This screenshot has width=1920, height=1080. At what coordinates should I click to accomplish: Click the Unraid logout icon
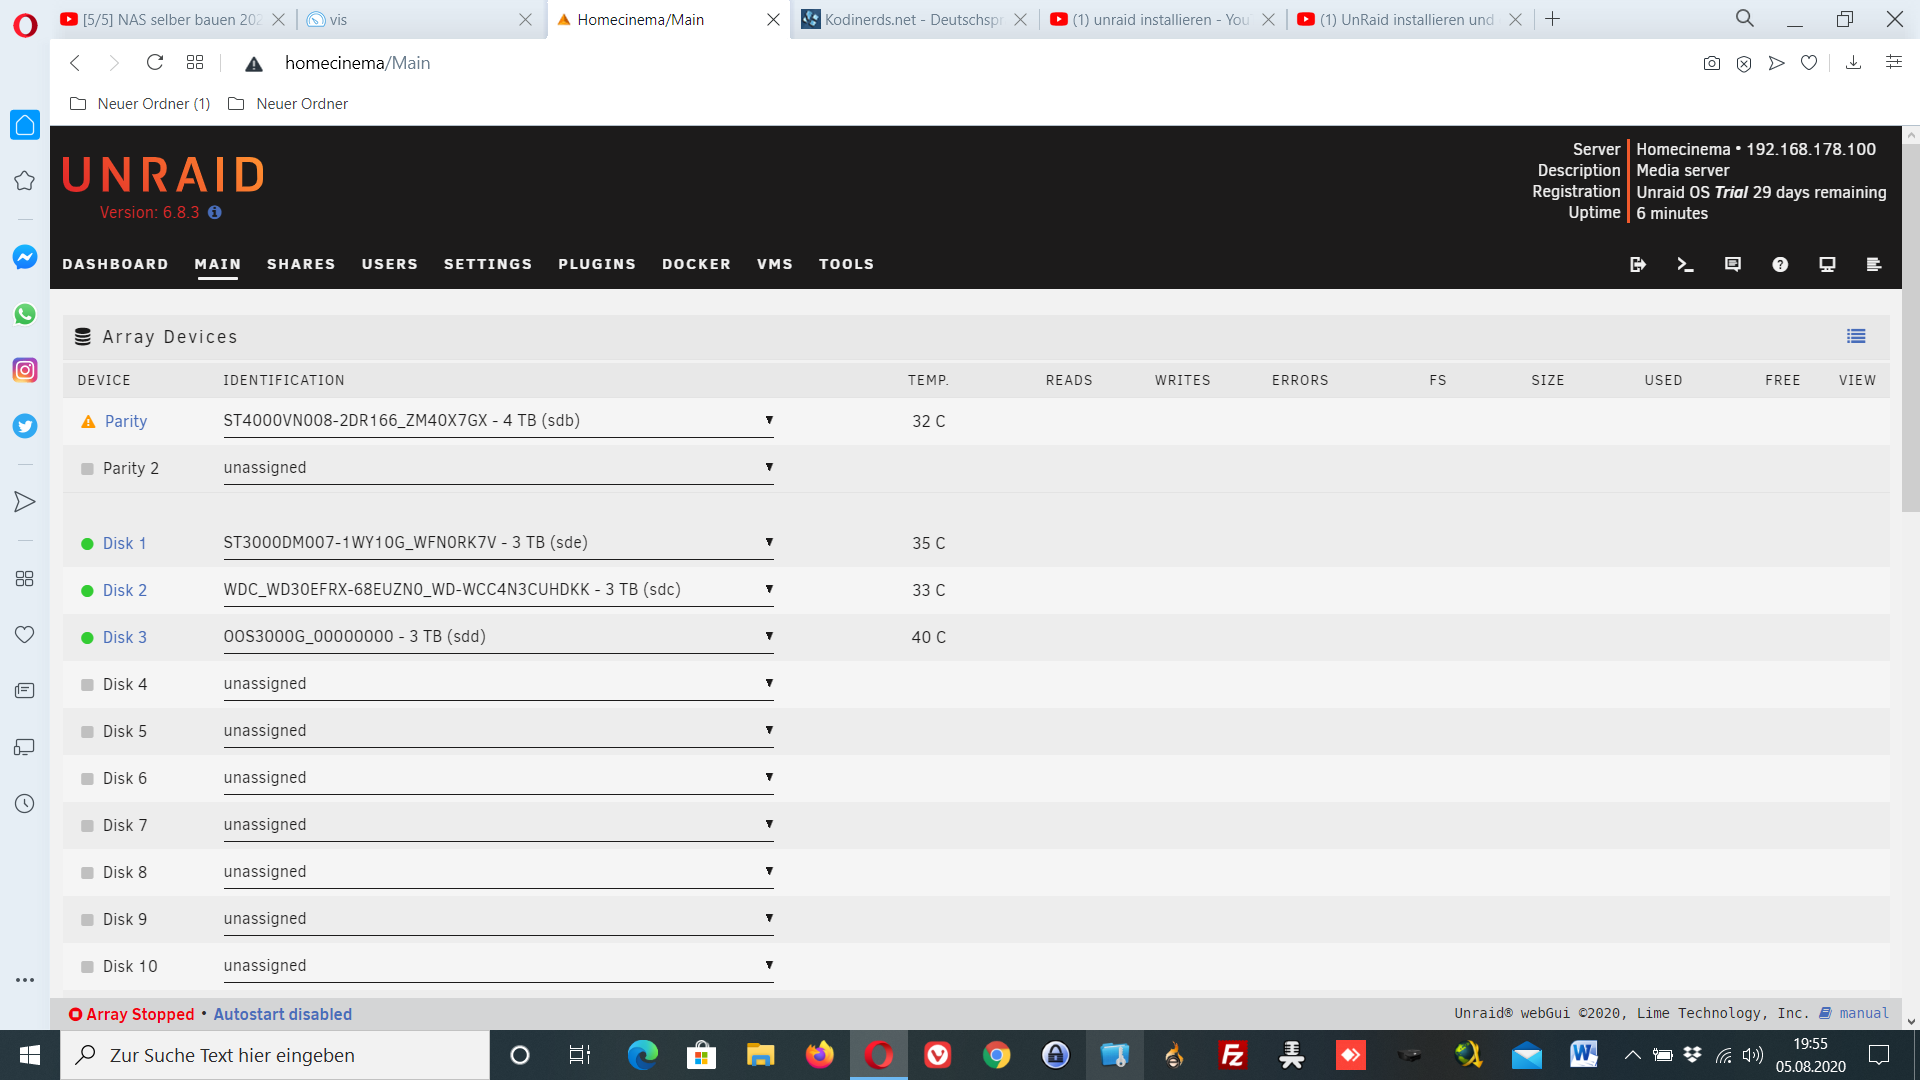1637,264
